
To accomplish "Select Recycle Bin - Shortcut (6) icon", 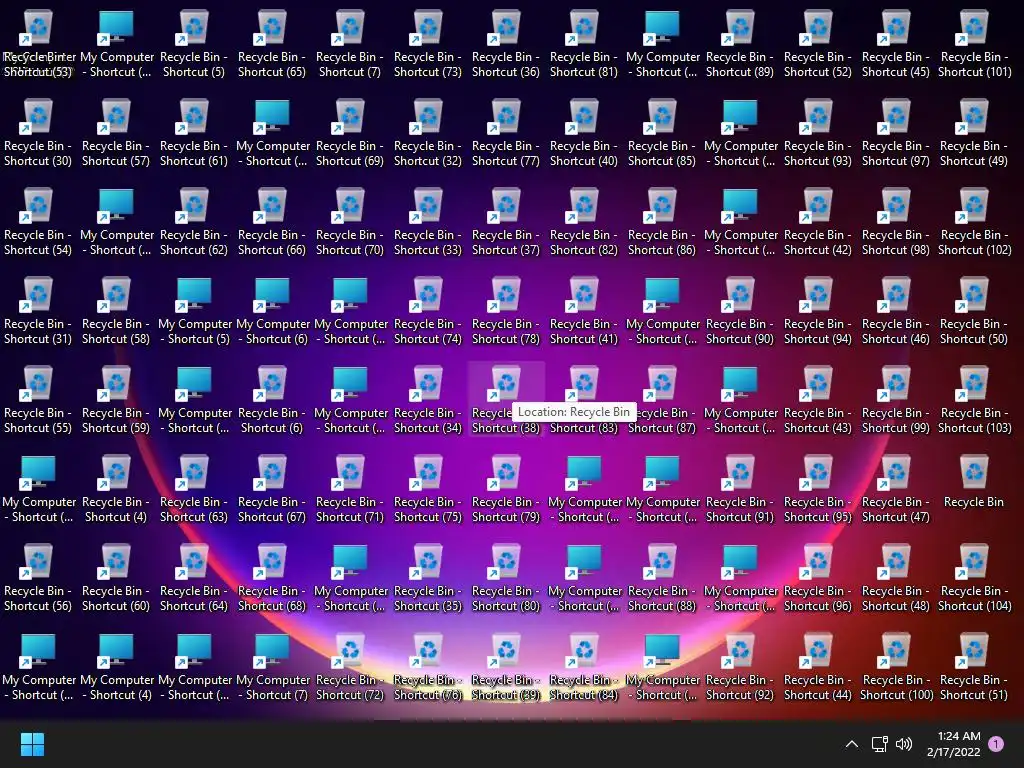I will 272,400.
